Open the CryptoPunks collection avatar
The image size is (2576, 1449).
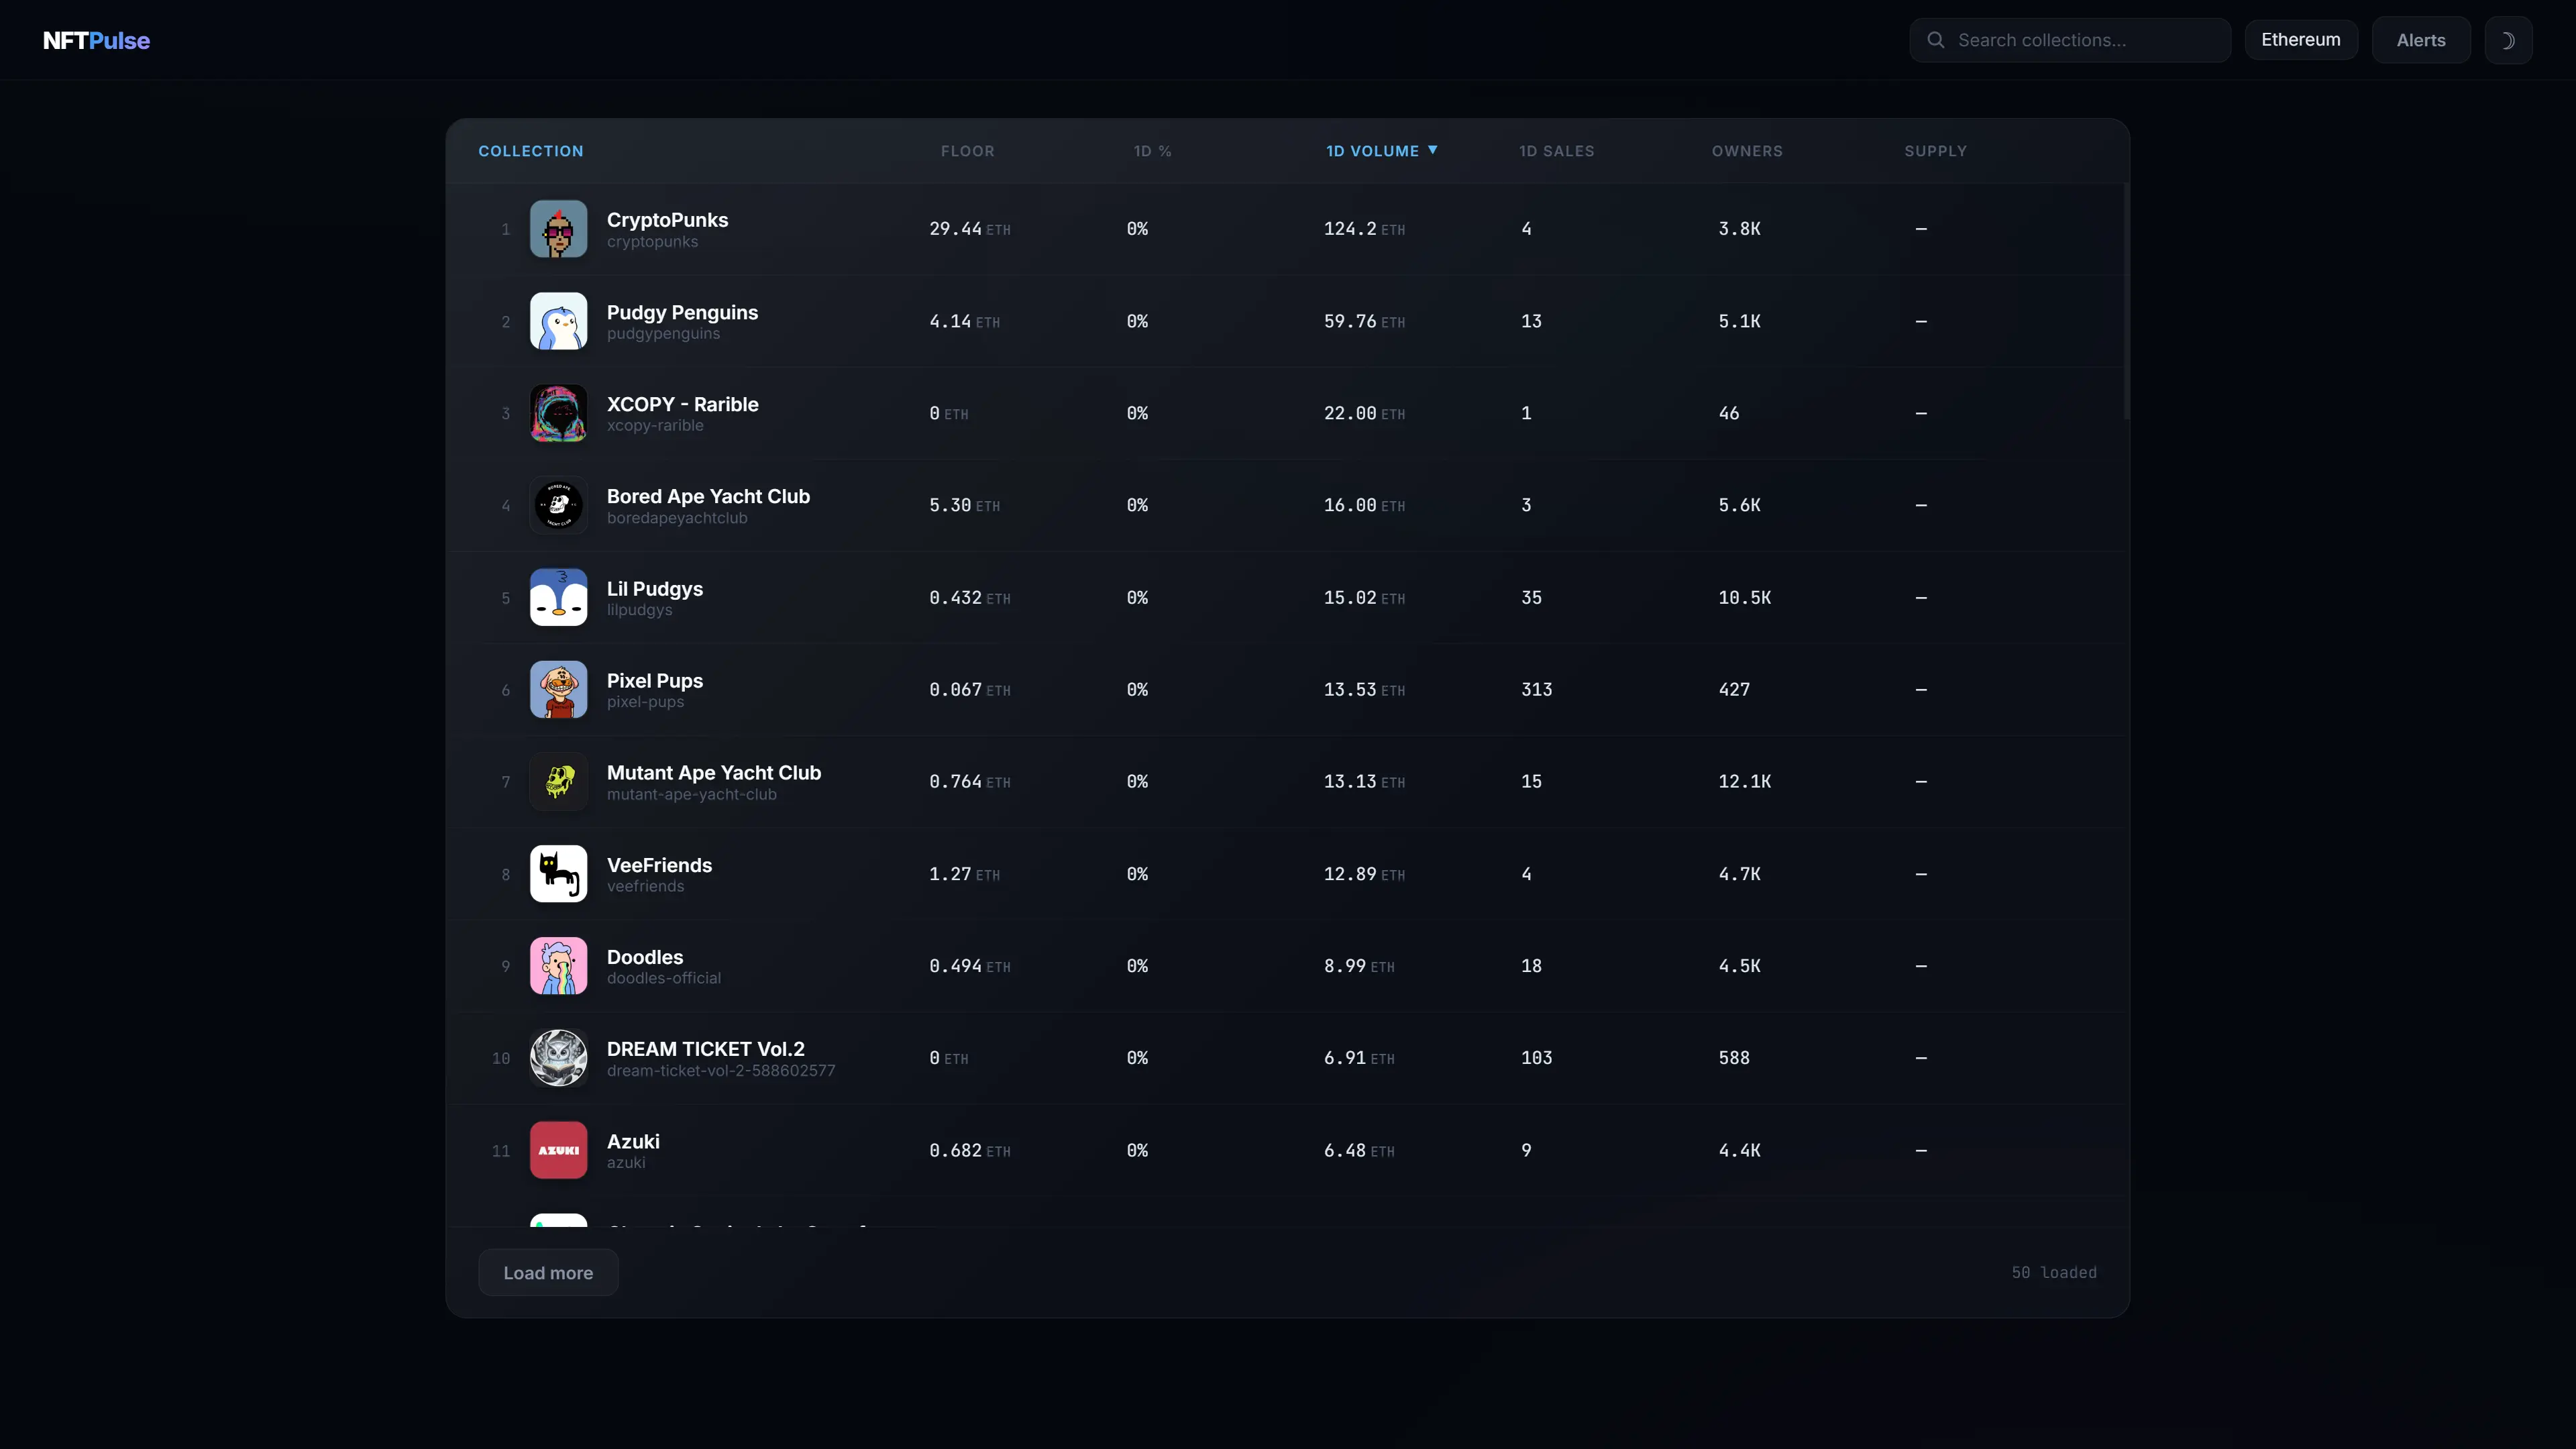coord(558,228)
